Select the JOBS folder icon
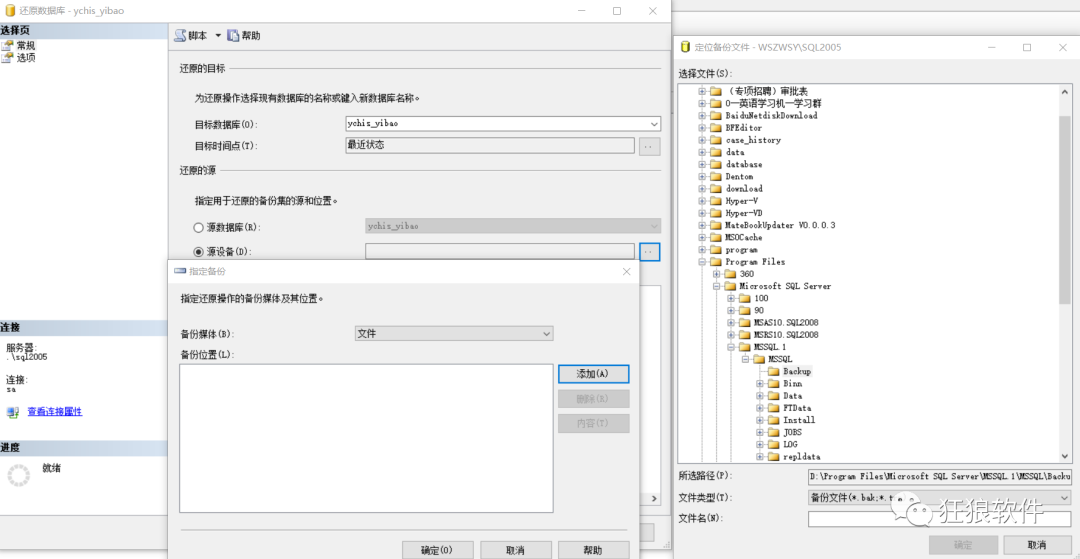 click(773, 432)
